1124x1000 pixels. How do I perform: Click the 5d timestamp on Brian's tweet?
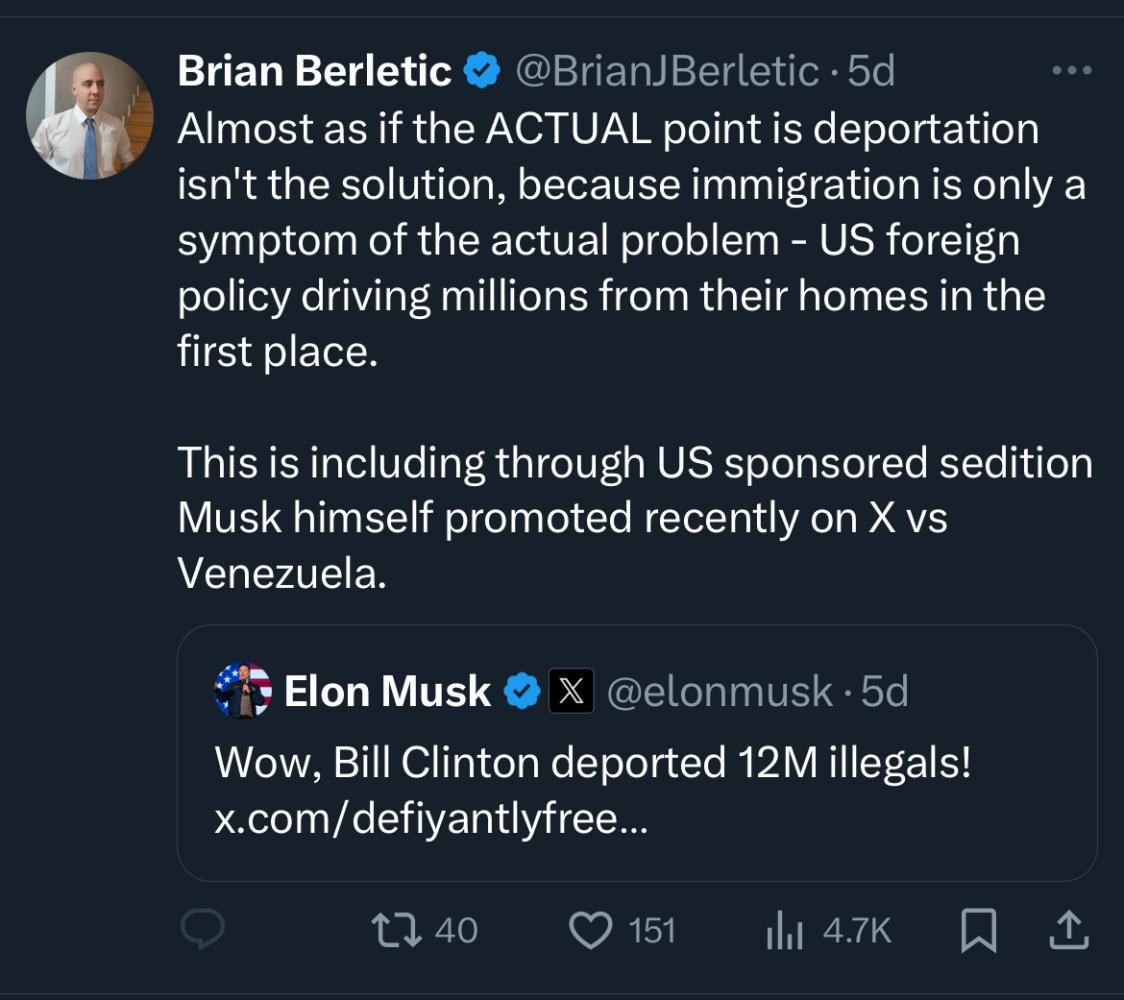871,71
